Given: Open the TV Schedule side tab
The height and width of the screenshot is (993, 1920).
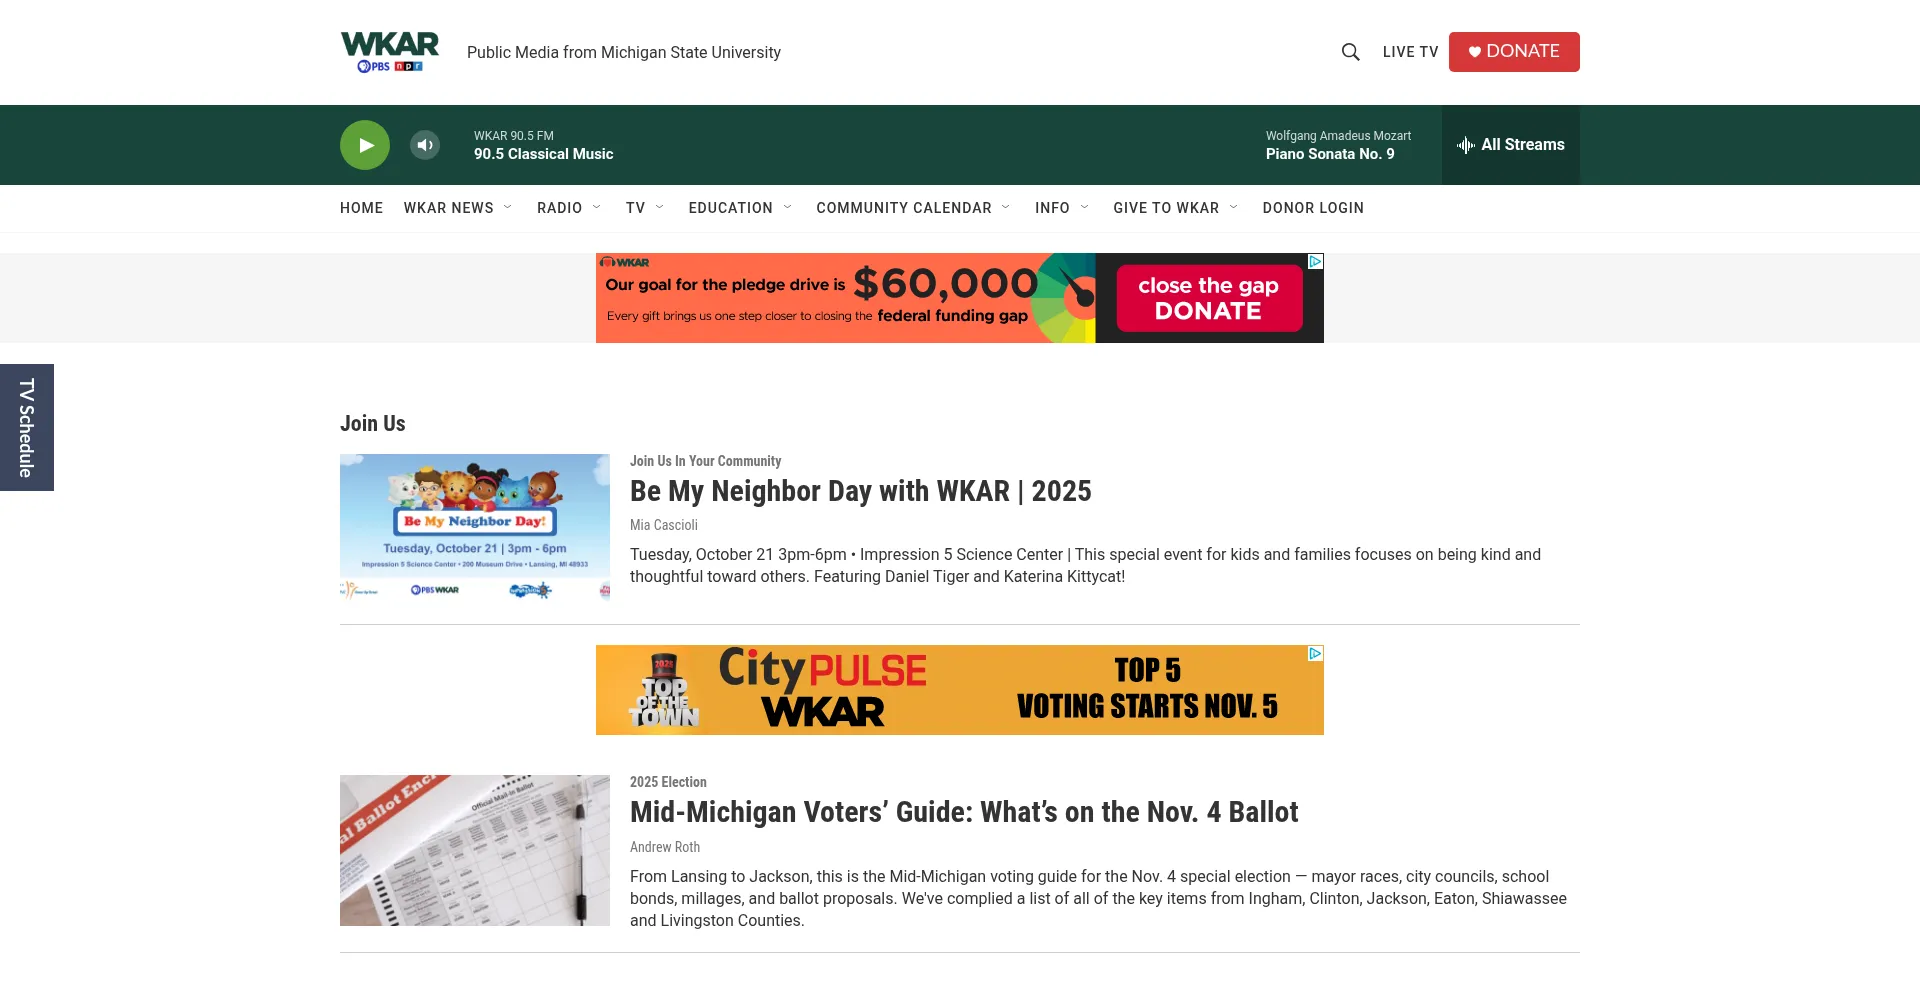Looking at the screenshot, I should [x=27, y=427].
